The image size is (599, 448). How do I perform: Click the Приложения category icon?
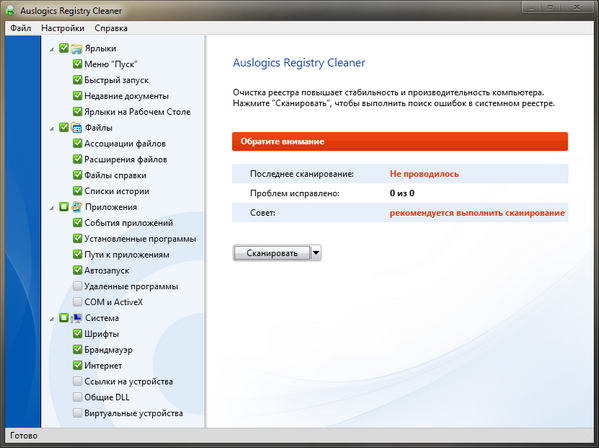click(x=76, y=207)
